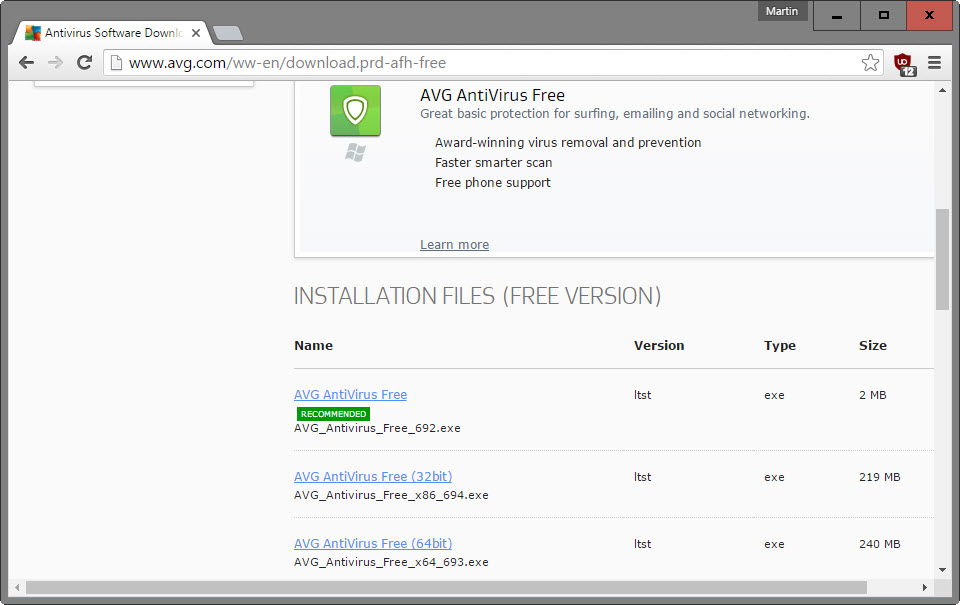Bookmark this page using star icon
The width and height of the screenshot is (960, 605).
(870, 62)
